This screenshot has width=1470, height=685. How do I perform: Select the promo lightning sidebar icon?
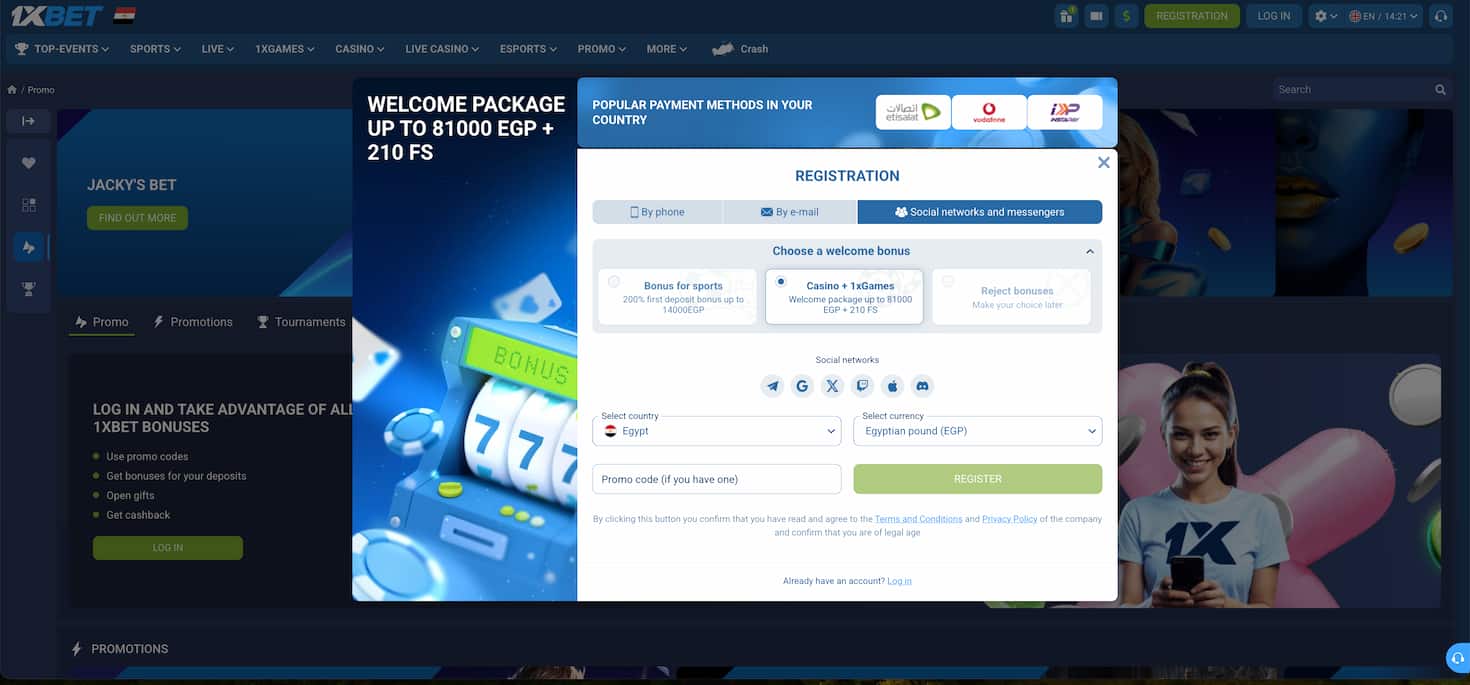tap(28, 247)
